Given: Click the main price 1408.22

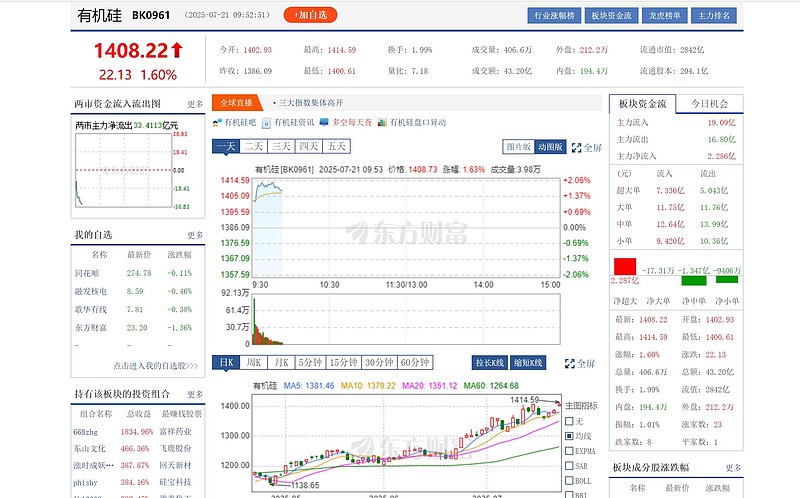Looking at the screenshot, I should [131, 51].
